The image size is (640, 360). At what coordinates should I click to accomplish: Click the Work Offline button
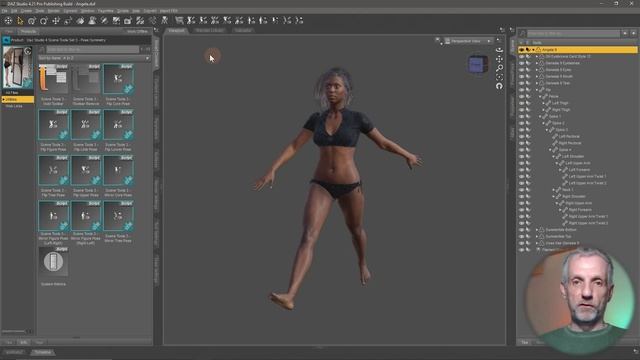click(x=137, y=31)
